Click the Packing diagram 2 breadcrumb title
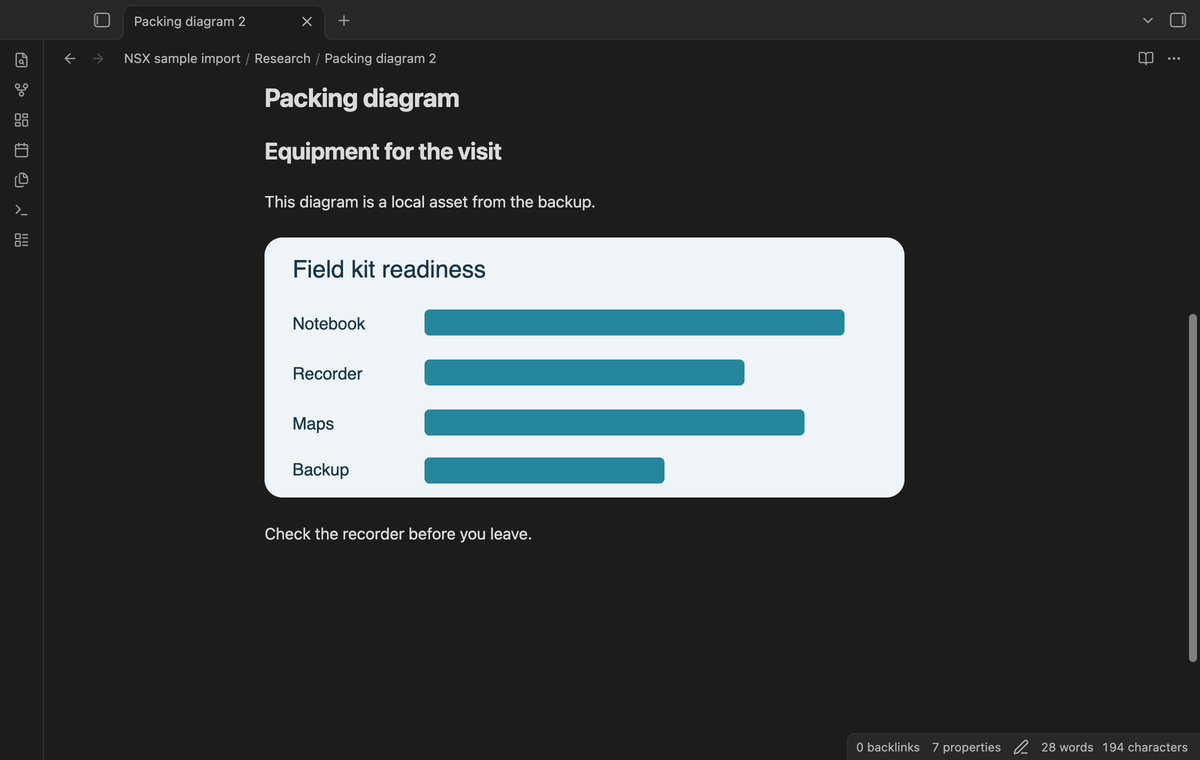The height and width of the screenshot is (760, 1200). pyautogui.click(x=380, y=58)
